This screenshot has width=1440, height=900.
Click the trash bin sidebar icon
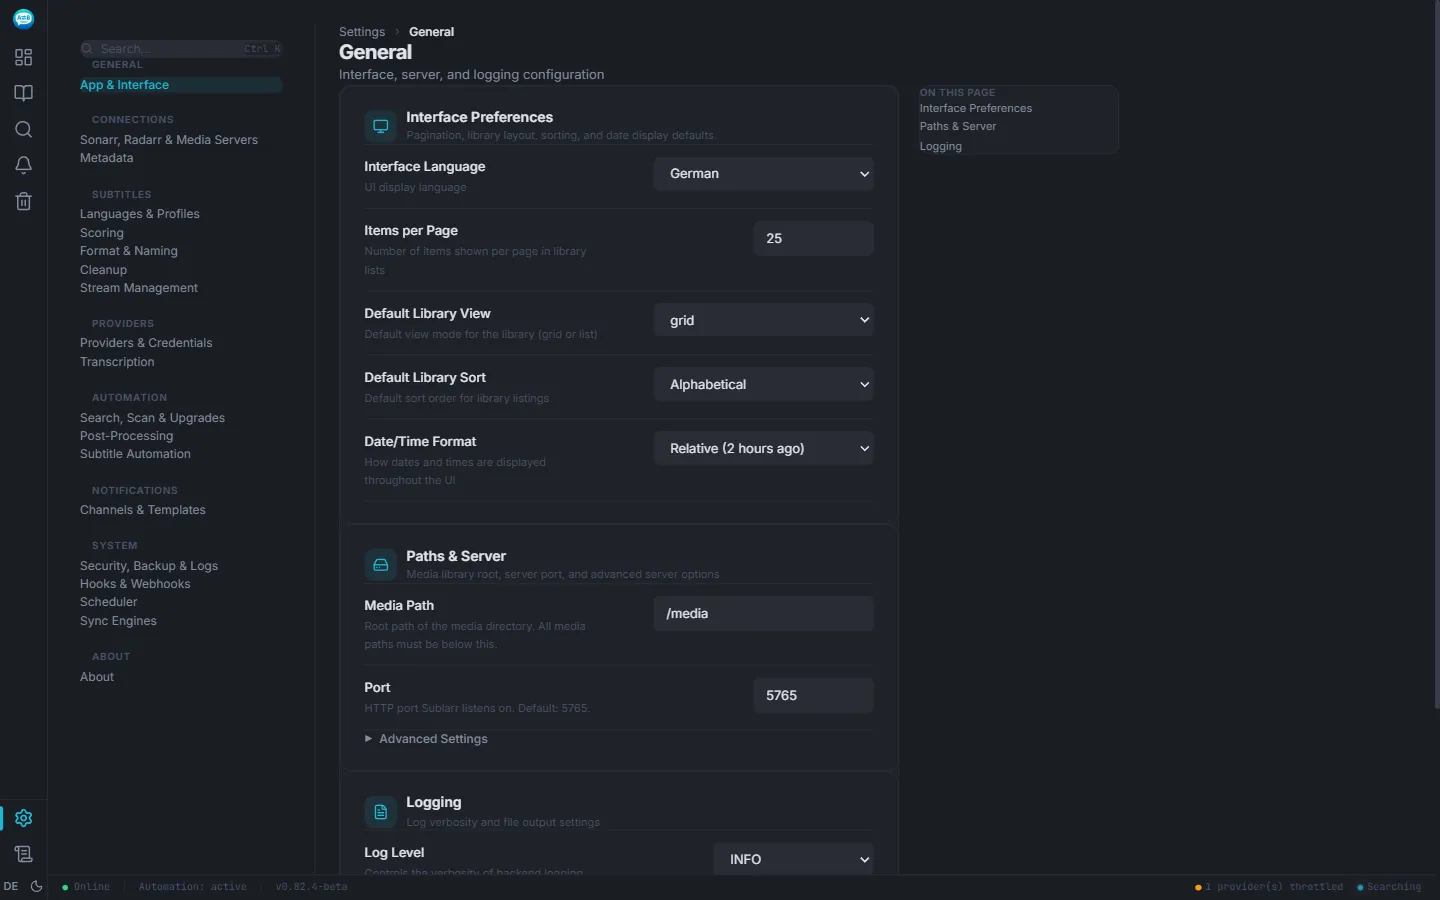pos(23,201)
